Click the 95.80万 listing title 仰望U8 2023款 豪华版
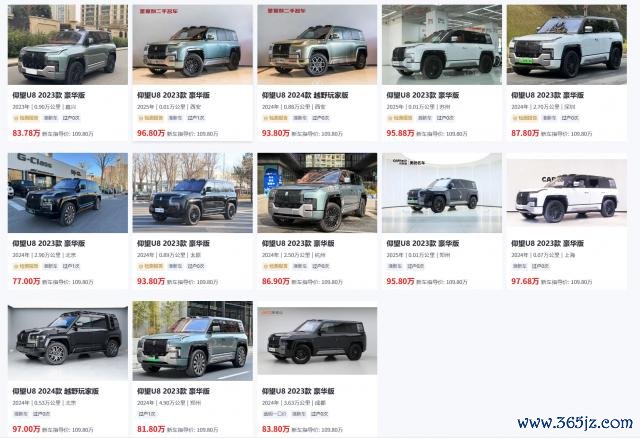This screenshot has height=438, width=640. (423, 243)
